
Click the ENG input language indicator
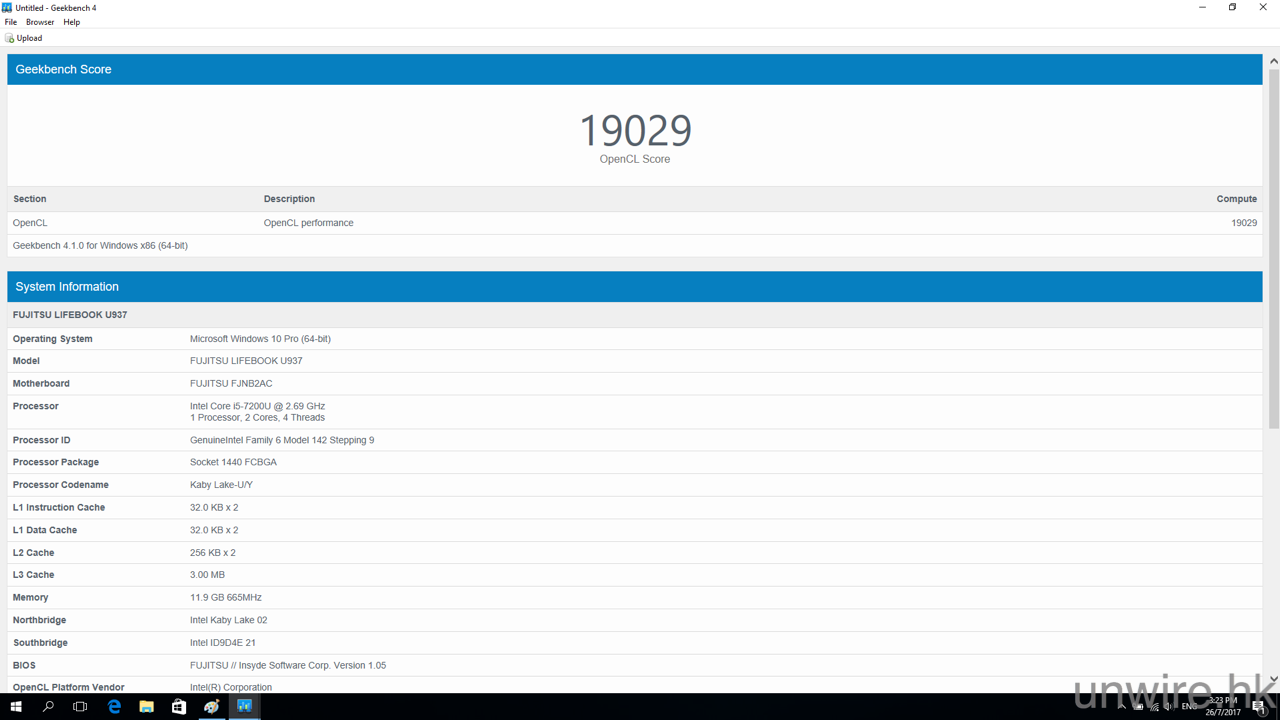[1189, 707]
